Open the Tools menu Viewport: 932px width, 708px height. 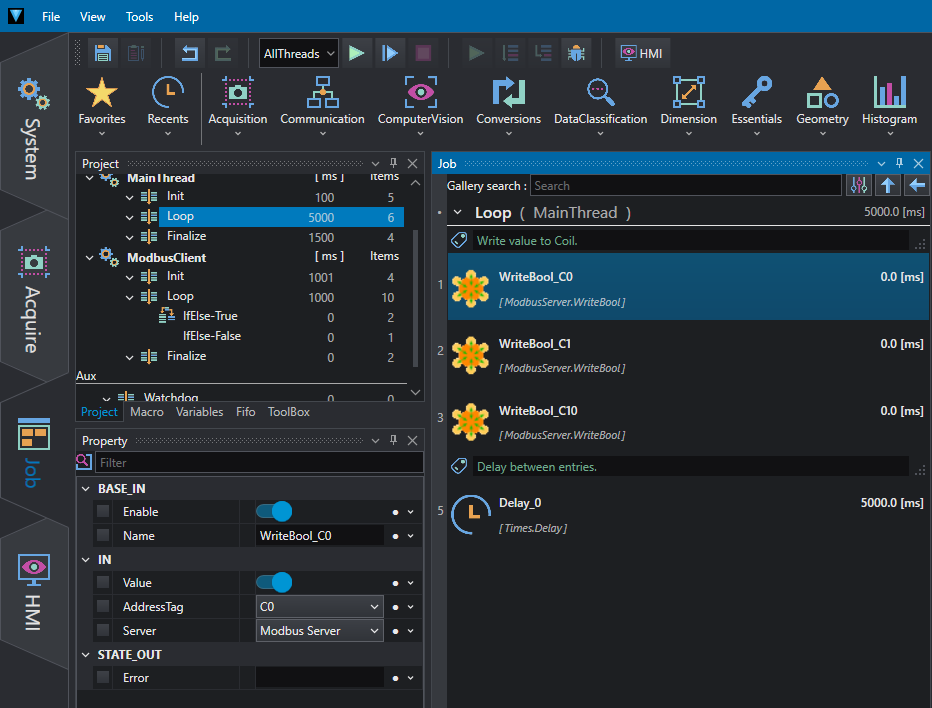pyautogui.click(x=139, y=17)
